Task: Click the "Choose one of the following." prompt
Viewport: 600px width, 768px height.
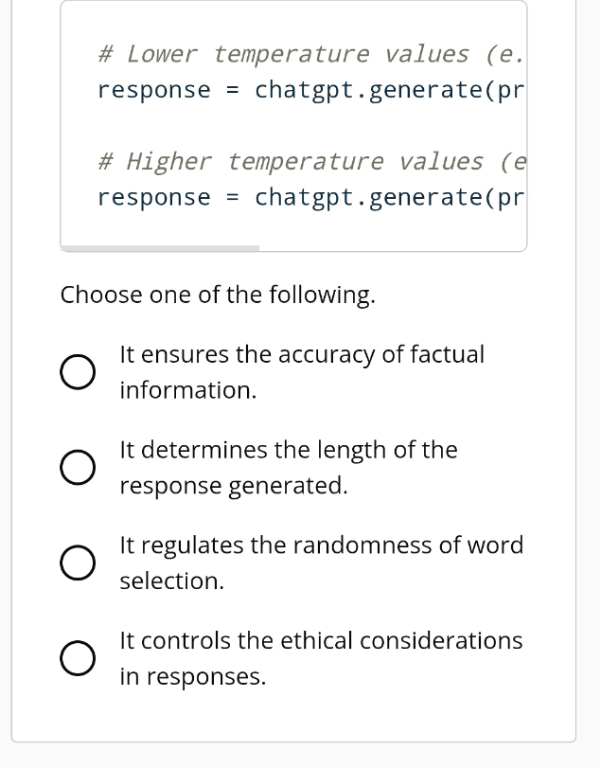Action: [x=218, y=295]
